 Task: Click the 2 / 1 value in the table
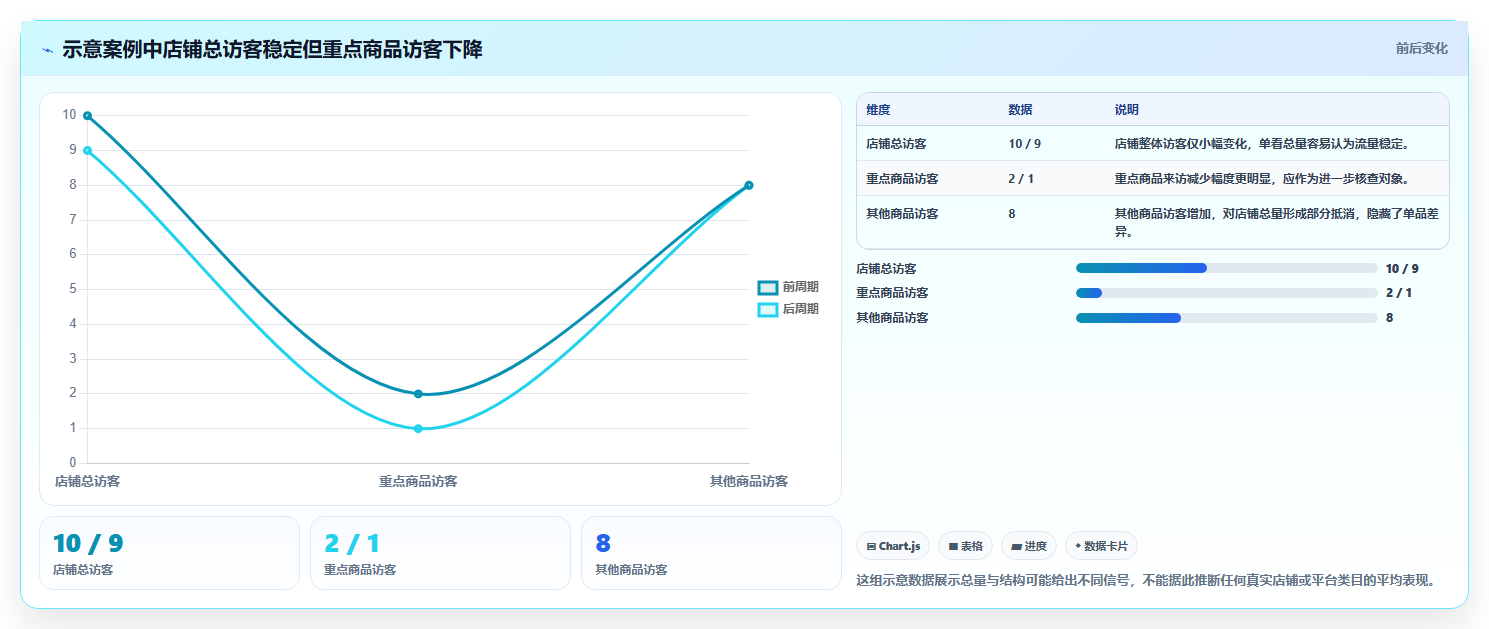1021,179
